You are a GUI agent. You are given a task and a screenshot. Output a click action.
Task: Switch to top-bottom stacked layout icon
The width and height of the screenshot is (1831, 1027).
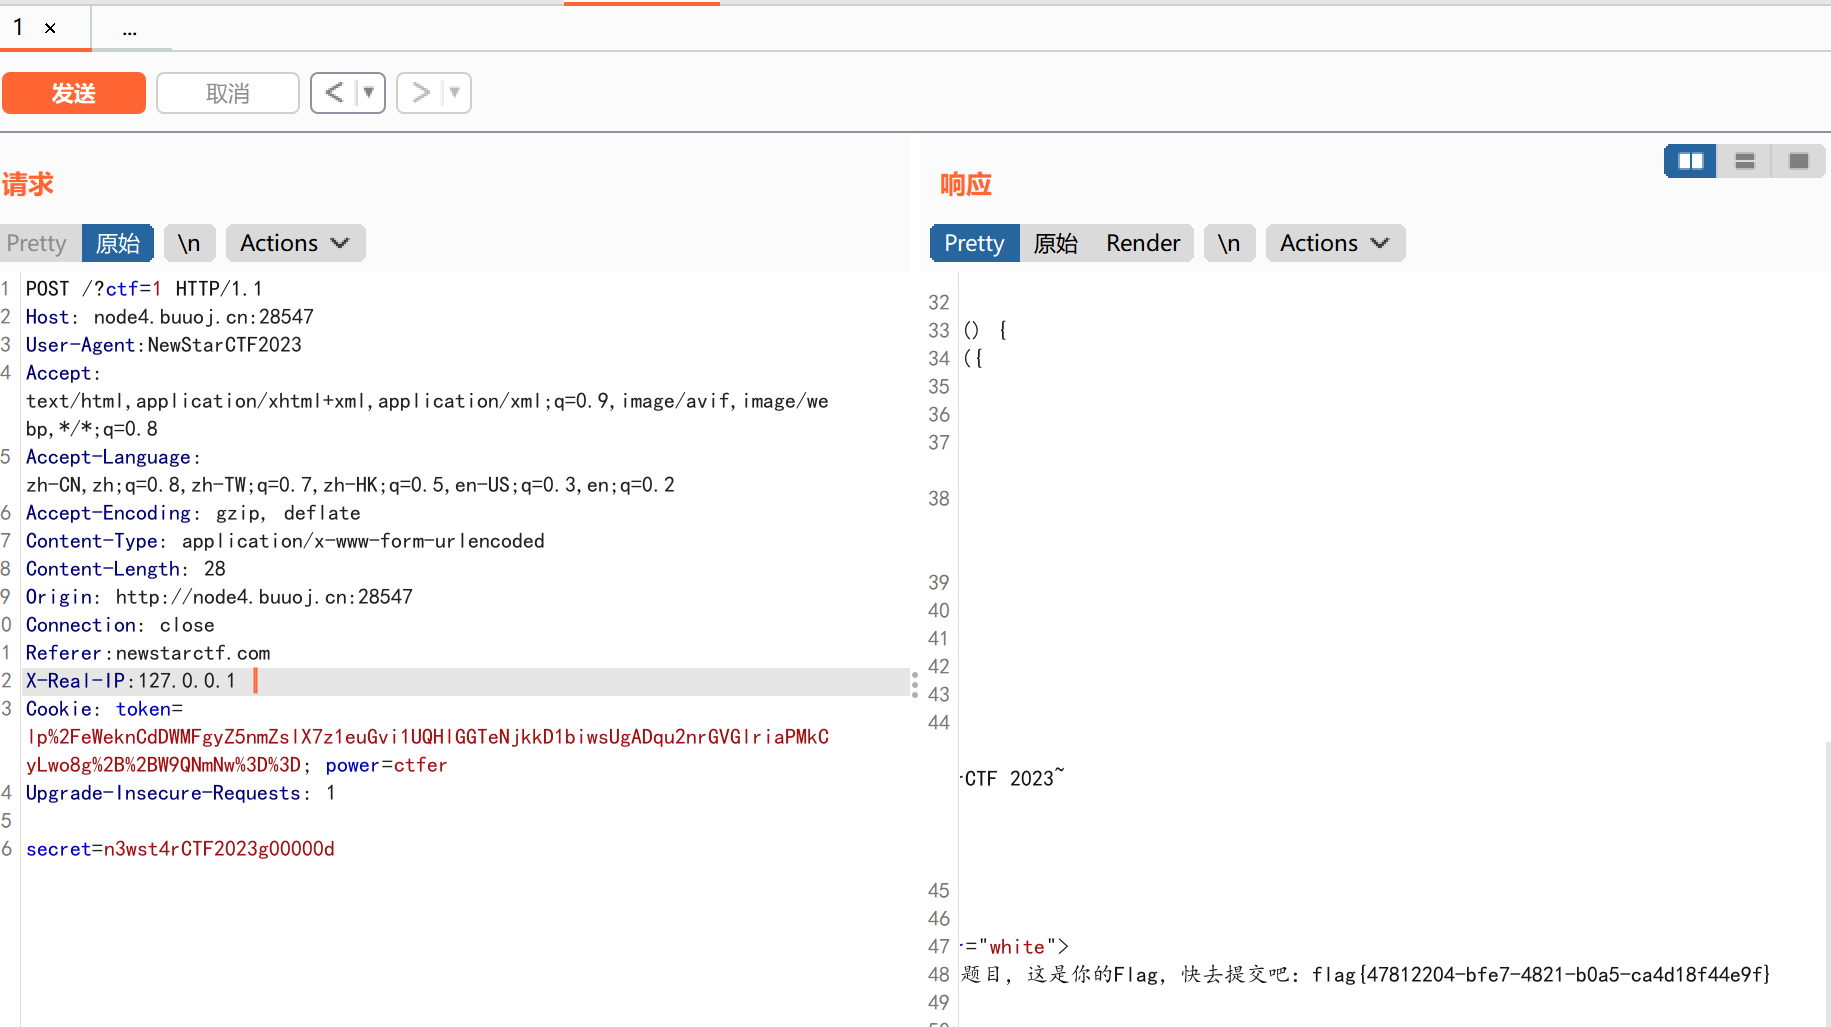coord(1744,161)
